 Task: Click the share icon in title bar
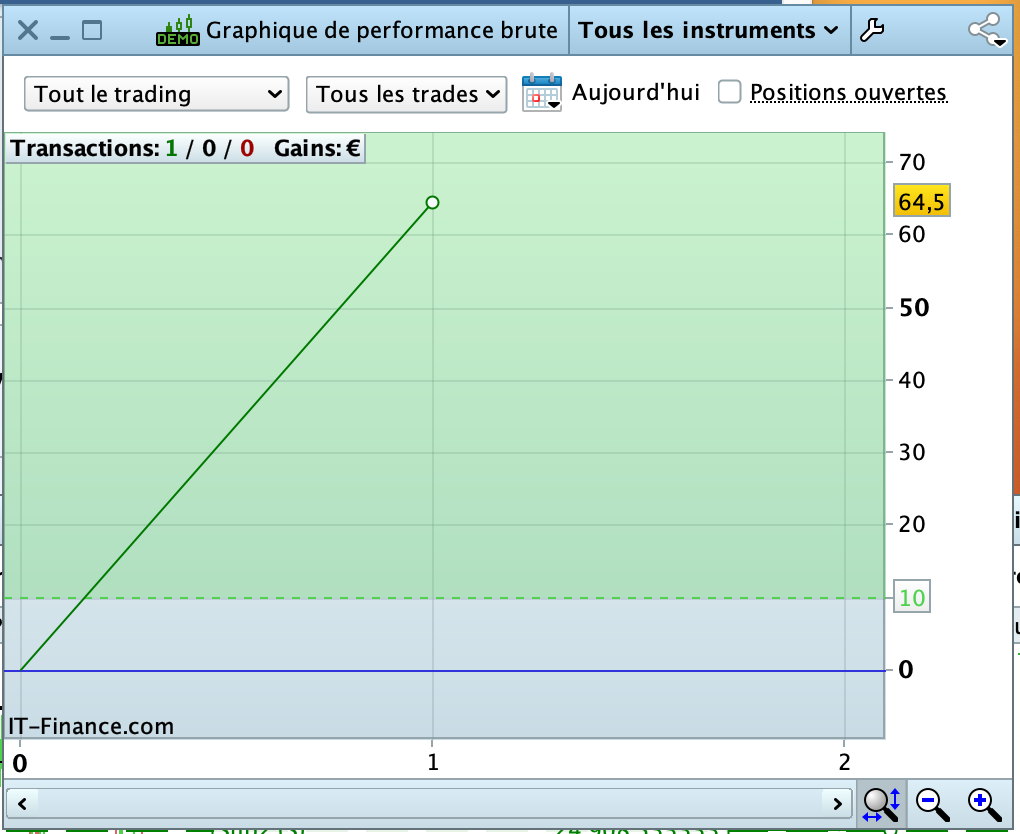986,30
